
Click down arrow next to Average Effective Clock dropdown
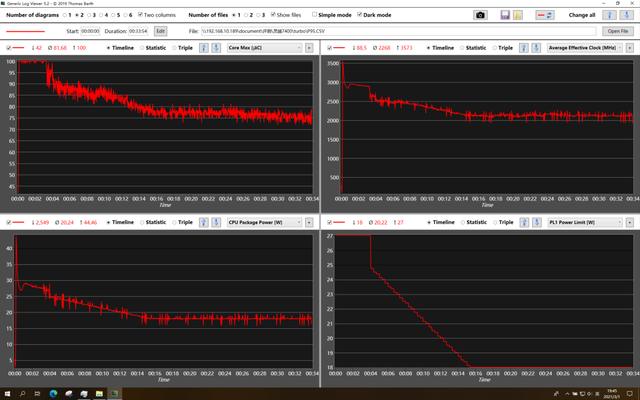click(536, 48)
